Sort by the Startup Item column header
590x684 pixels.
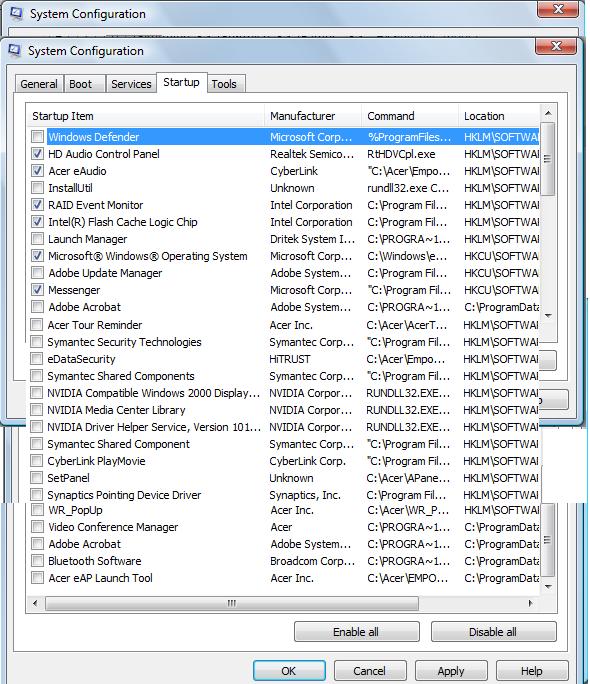[x=145, y=116]
